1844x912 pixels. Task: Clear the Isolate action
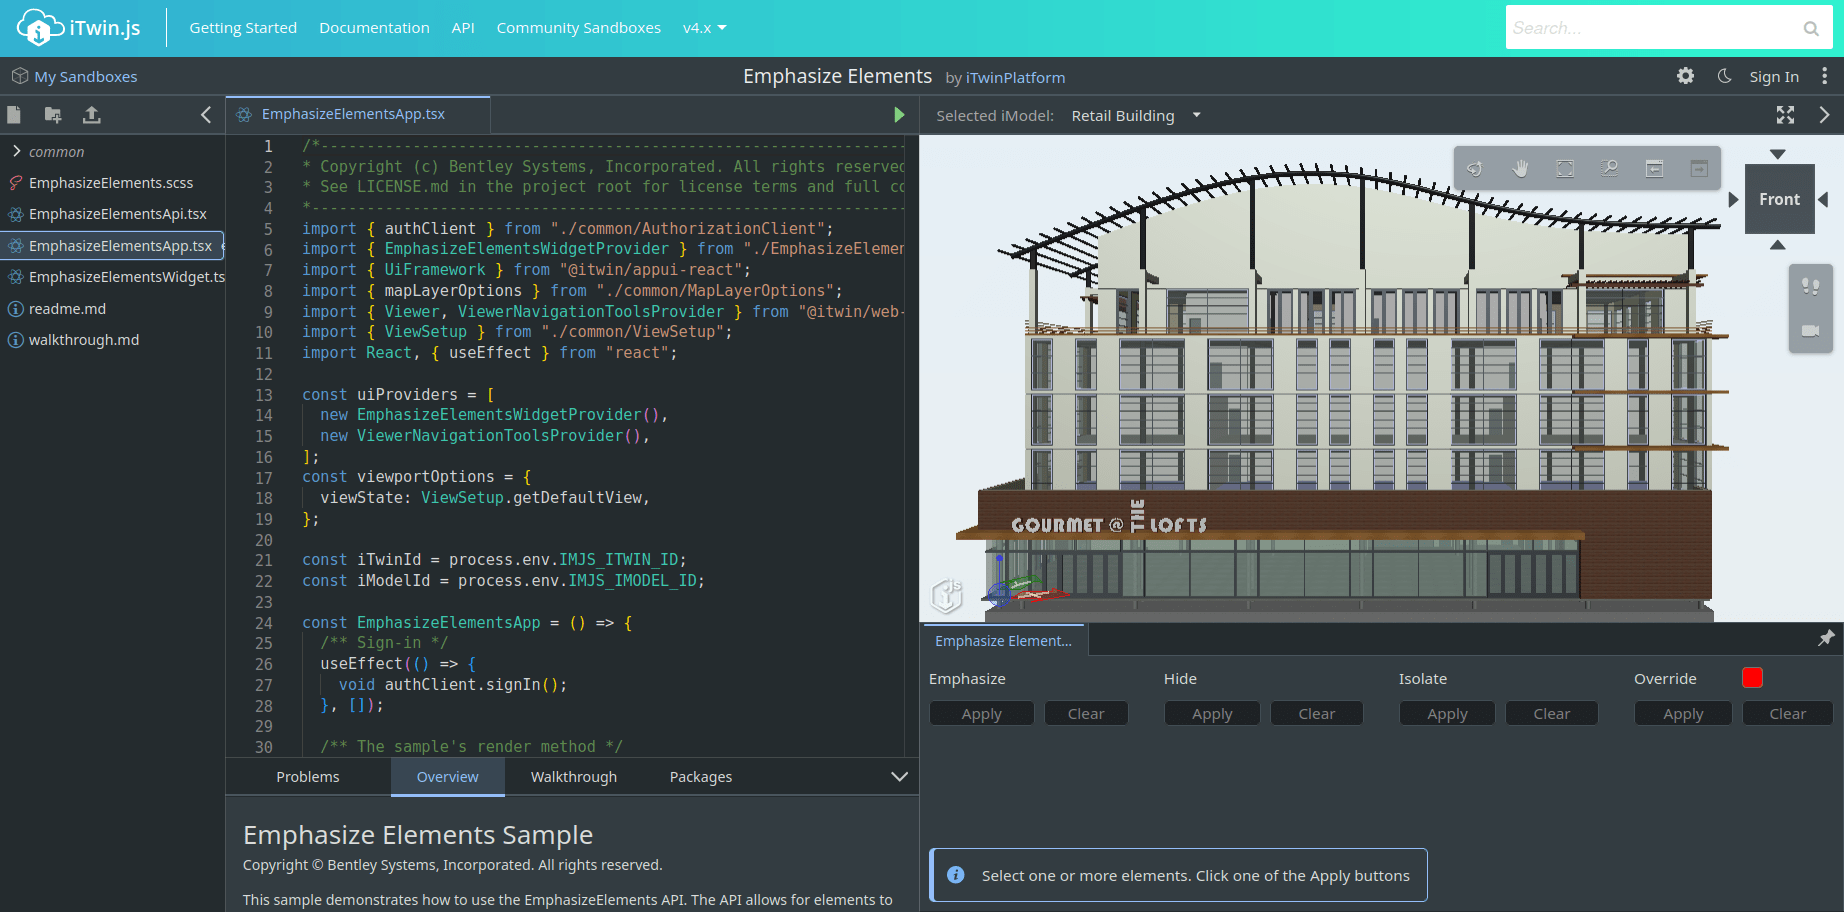click(1552, 713)
